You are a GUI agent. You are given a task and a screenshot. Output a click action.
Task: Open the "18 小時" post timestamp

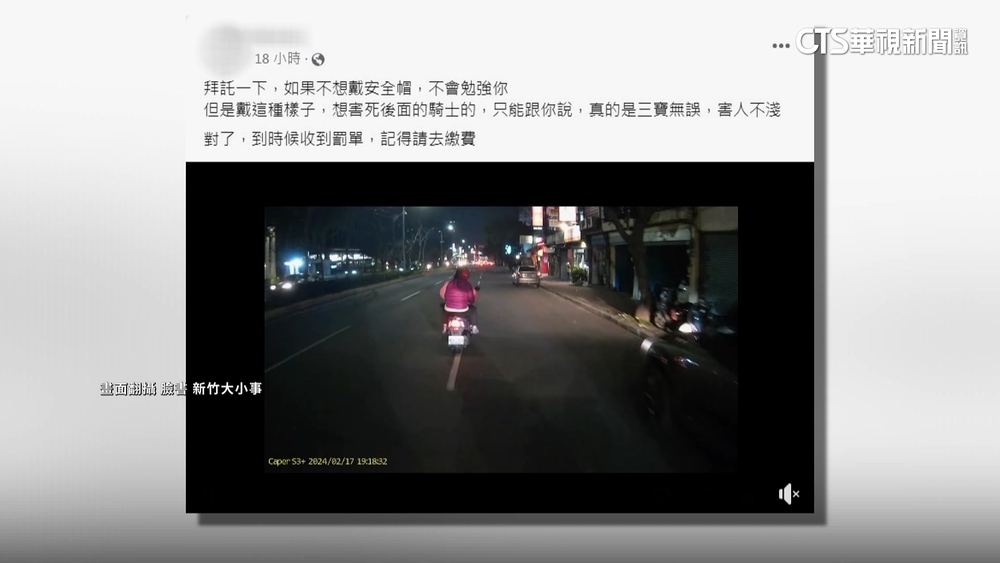[x=277, y=59]
